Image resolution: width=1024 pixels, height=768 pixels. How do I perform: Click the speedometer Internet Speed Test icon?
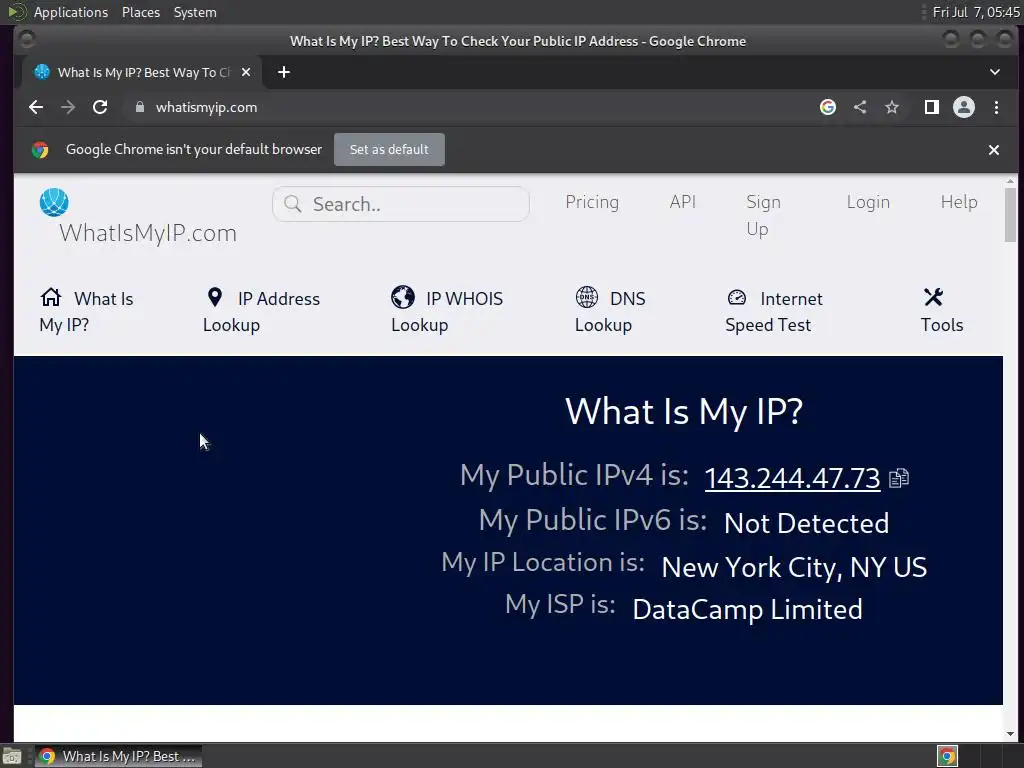pyautogui.click(x=737, y=297)
